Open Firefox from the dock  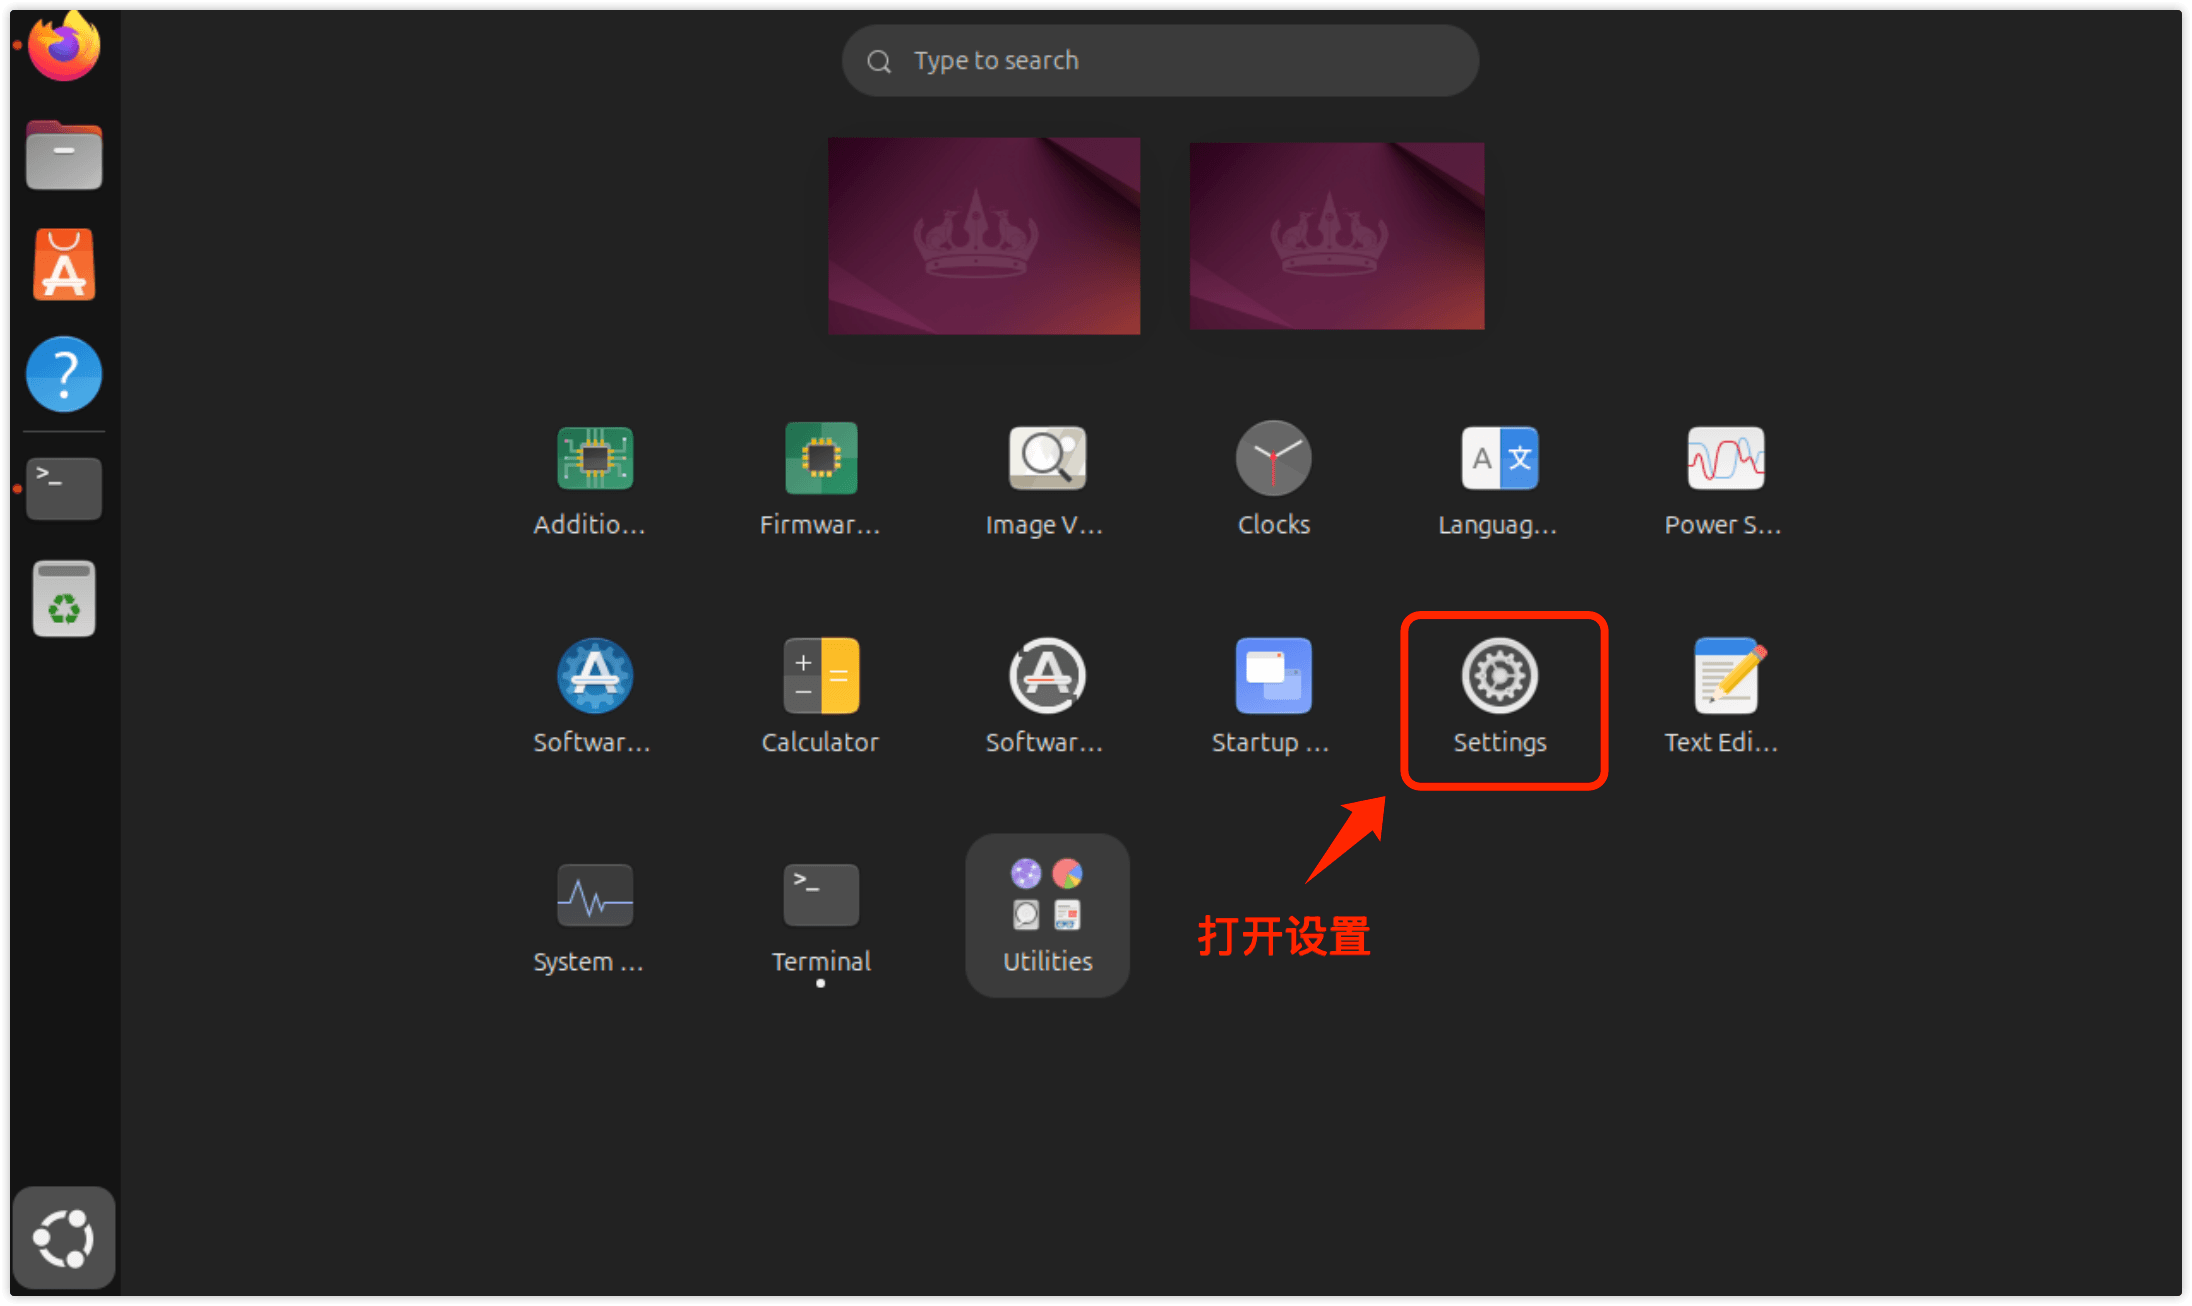64,46
